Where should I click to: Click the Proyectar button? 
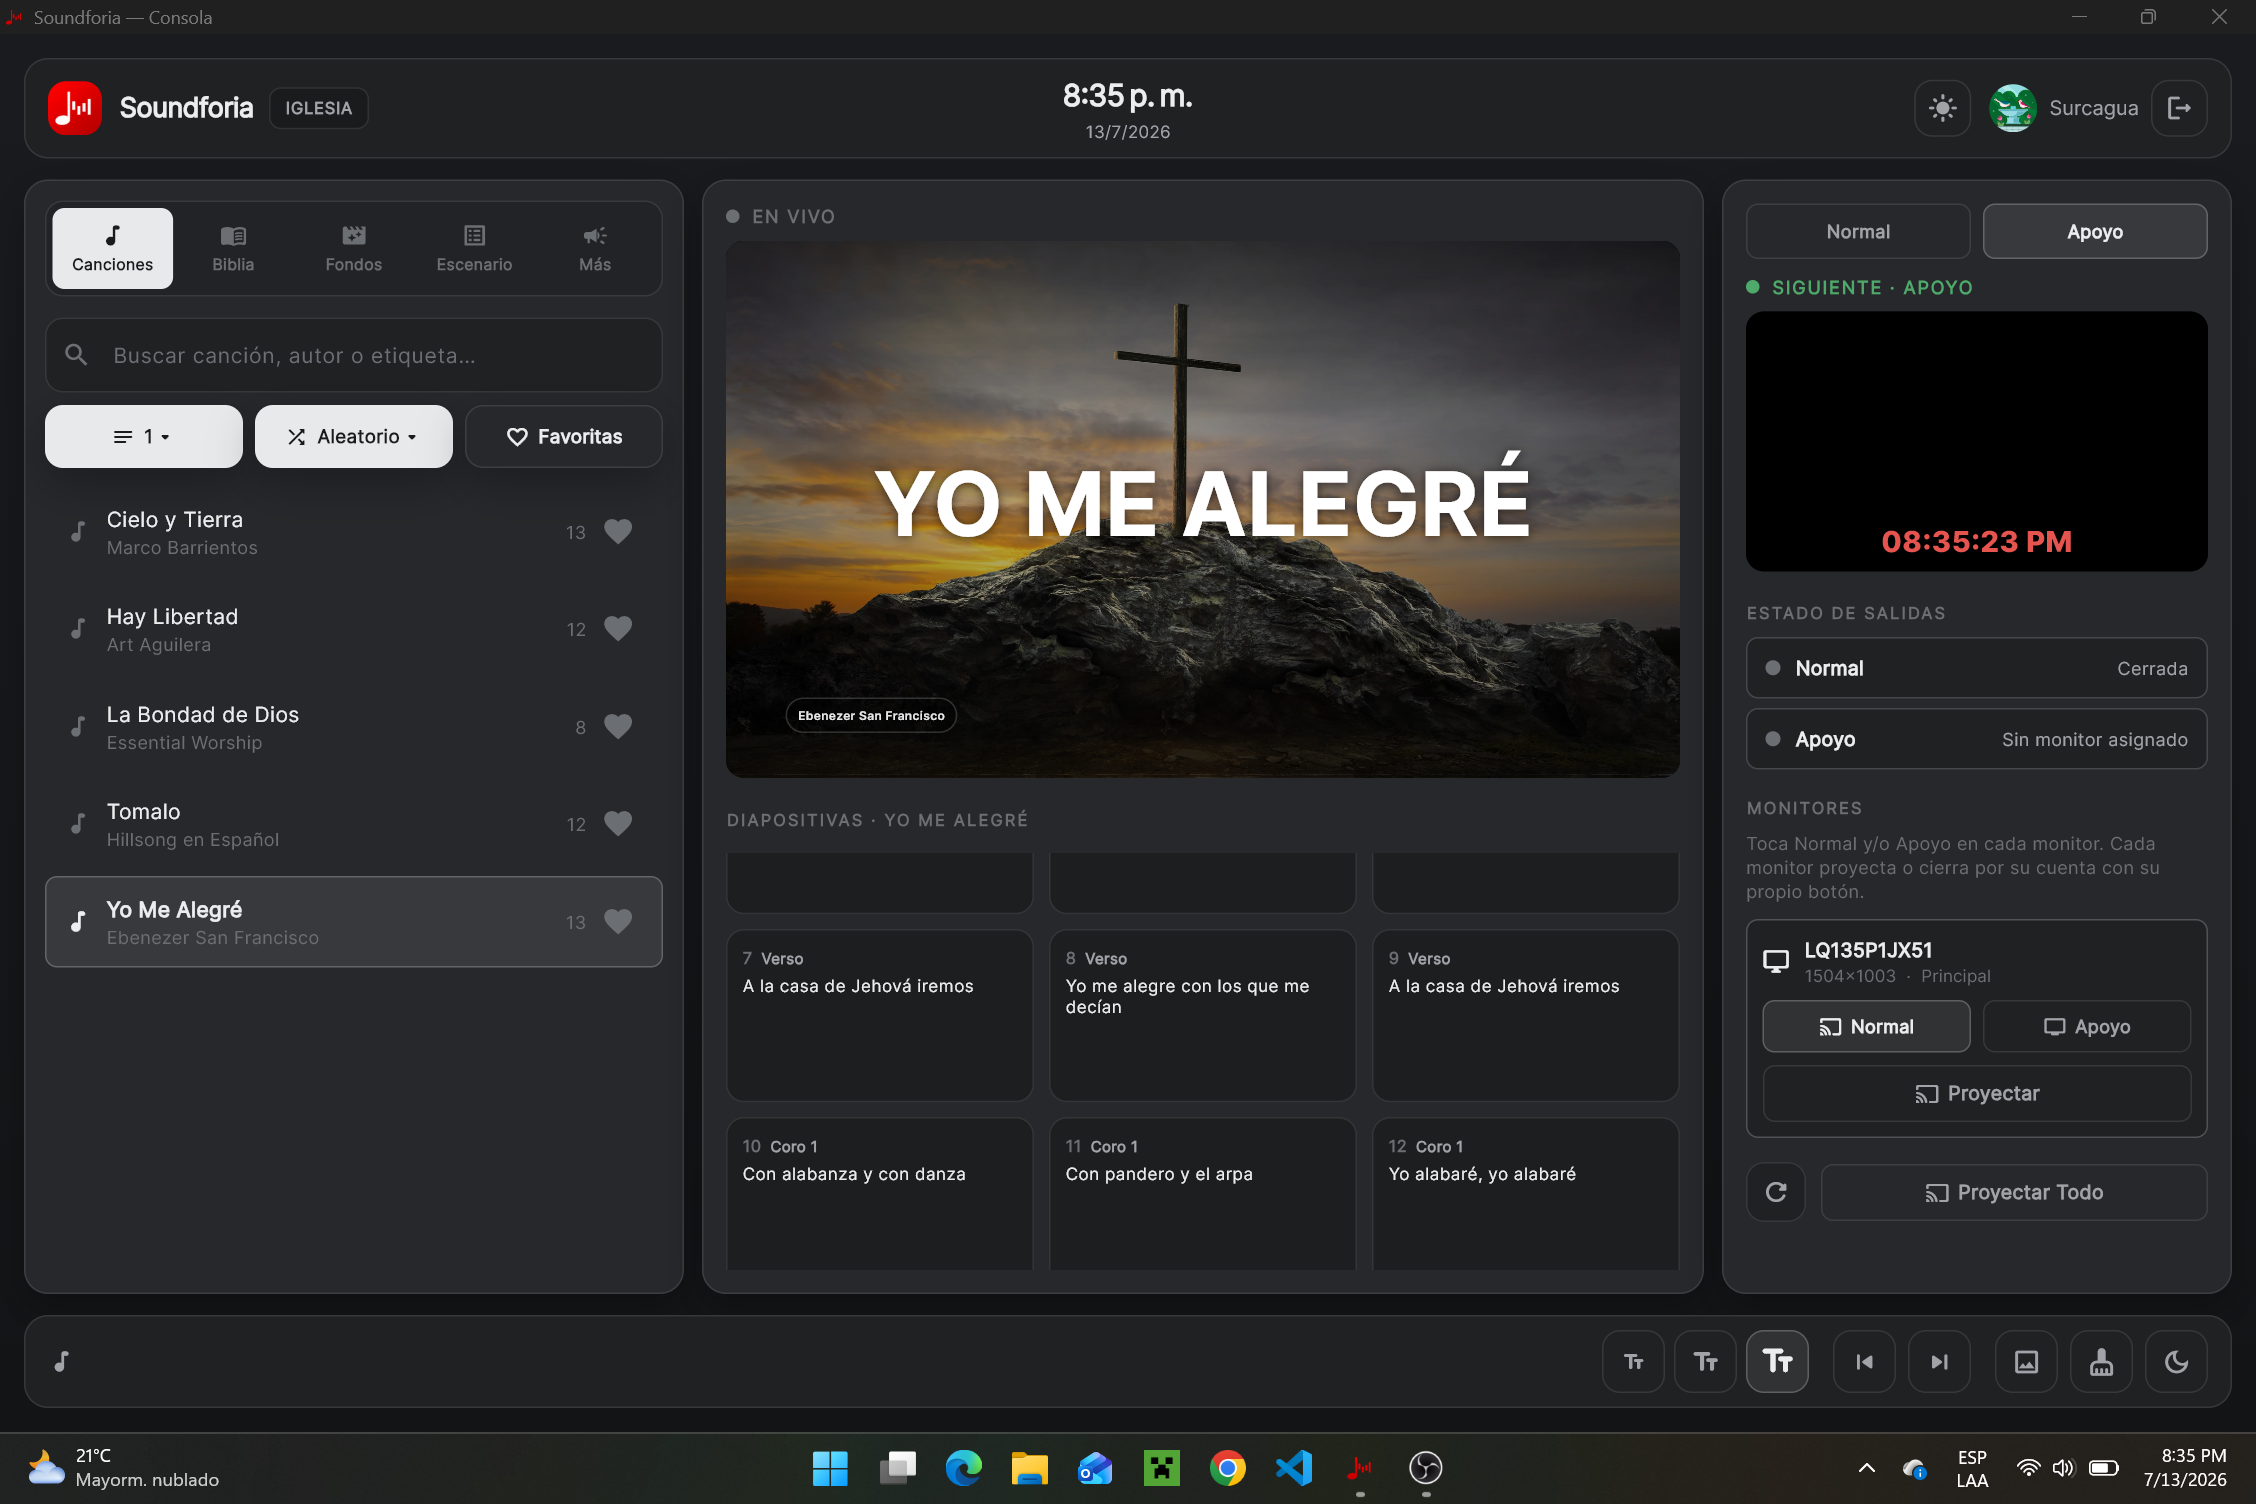(x=1977, y=1094)
